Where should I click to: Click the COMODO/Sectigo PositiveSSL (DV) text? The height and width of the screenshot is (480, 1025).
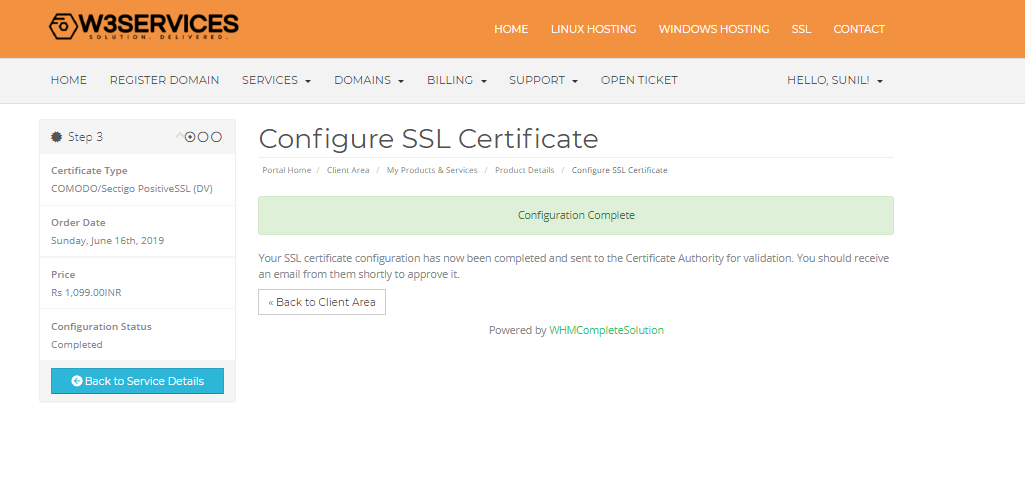131,188
